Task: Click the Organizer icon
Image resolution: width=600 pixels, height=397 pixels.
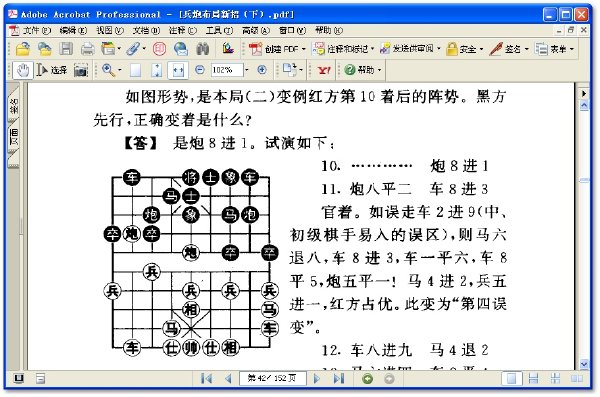Action: click(108, 49)
